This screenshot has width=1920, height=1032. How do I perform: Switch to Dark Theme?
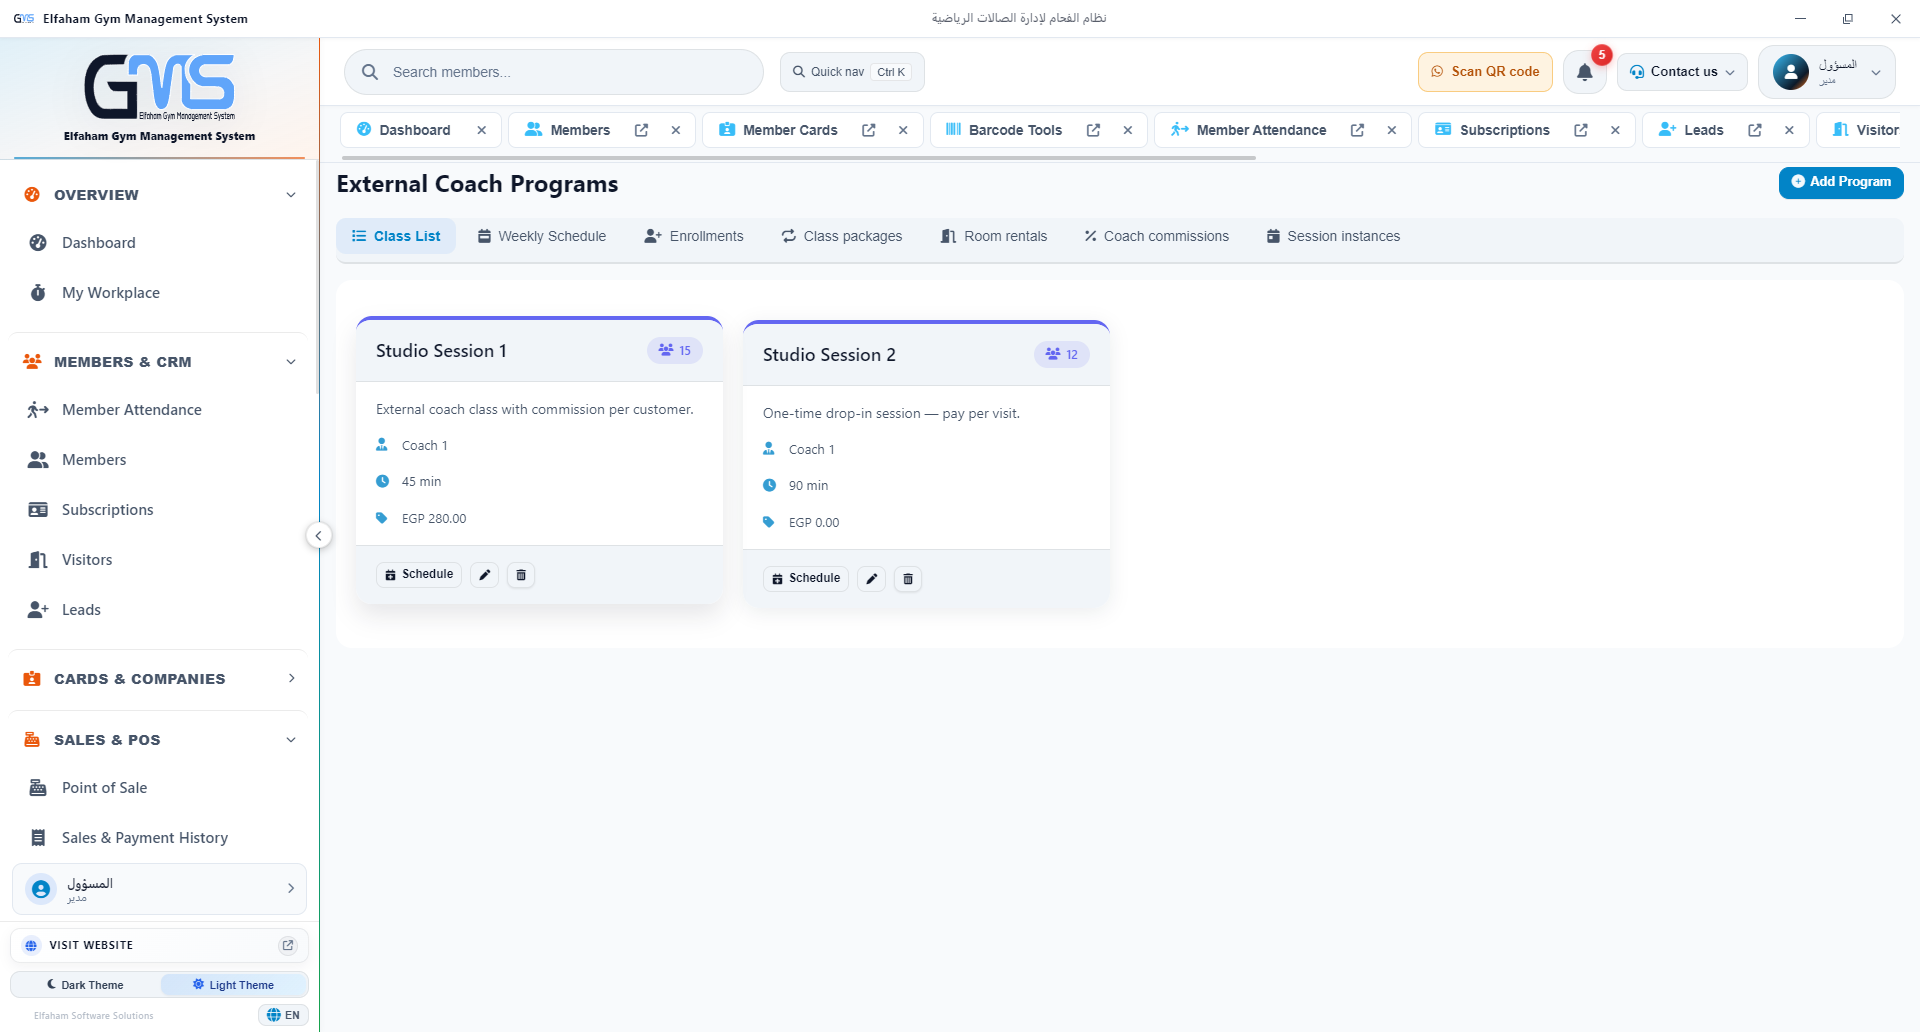click(x=86, y=985)
